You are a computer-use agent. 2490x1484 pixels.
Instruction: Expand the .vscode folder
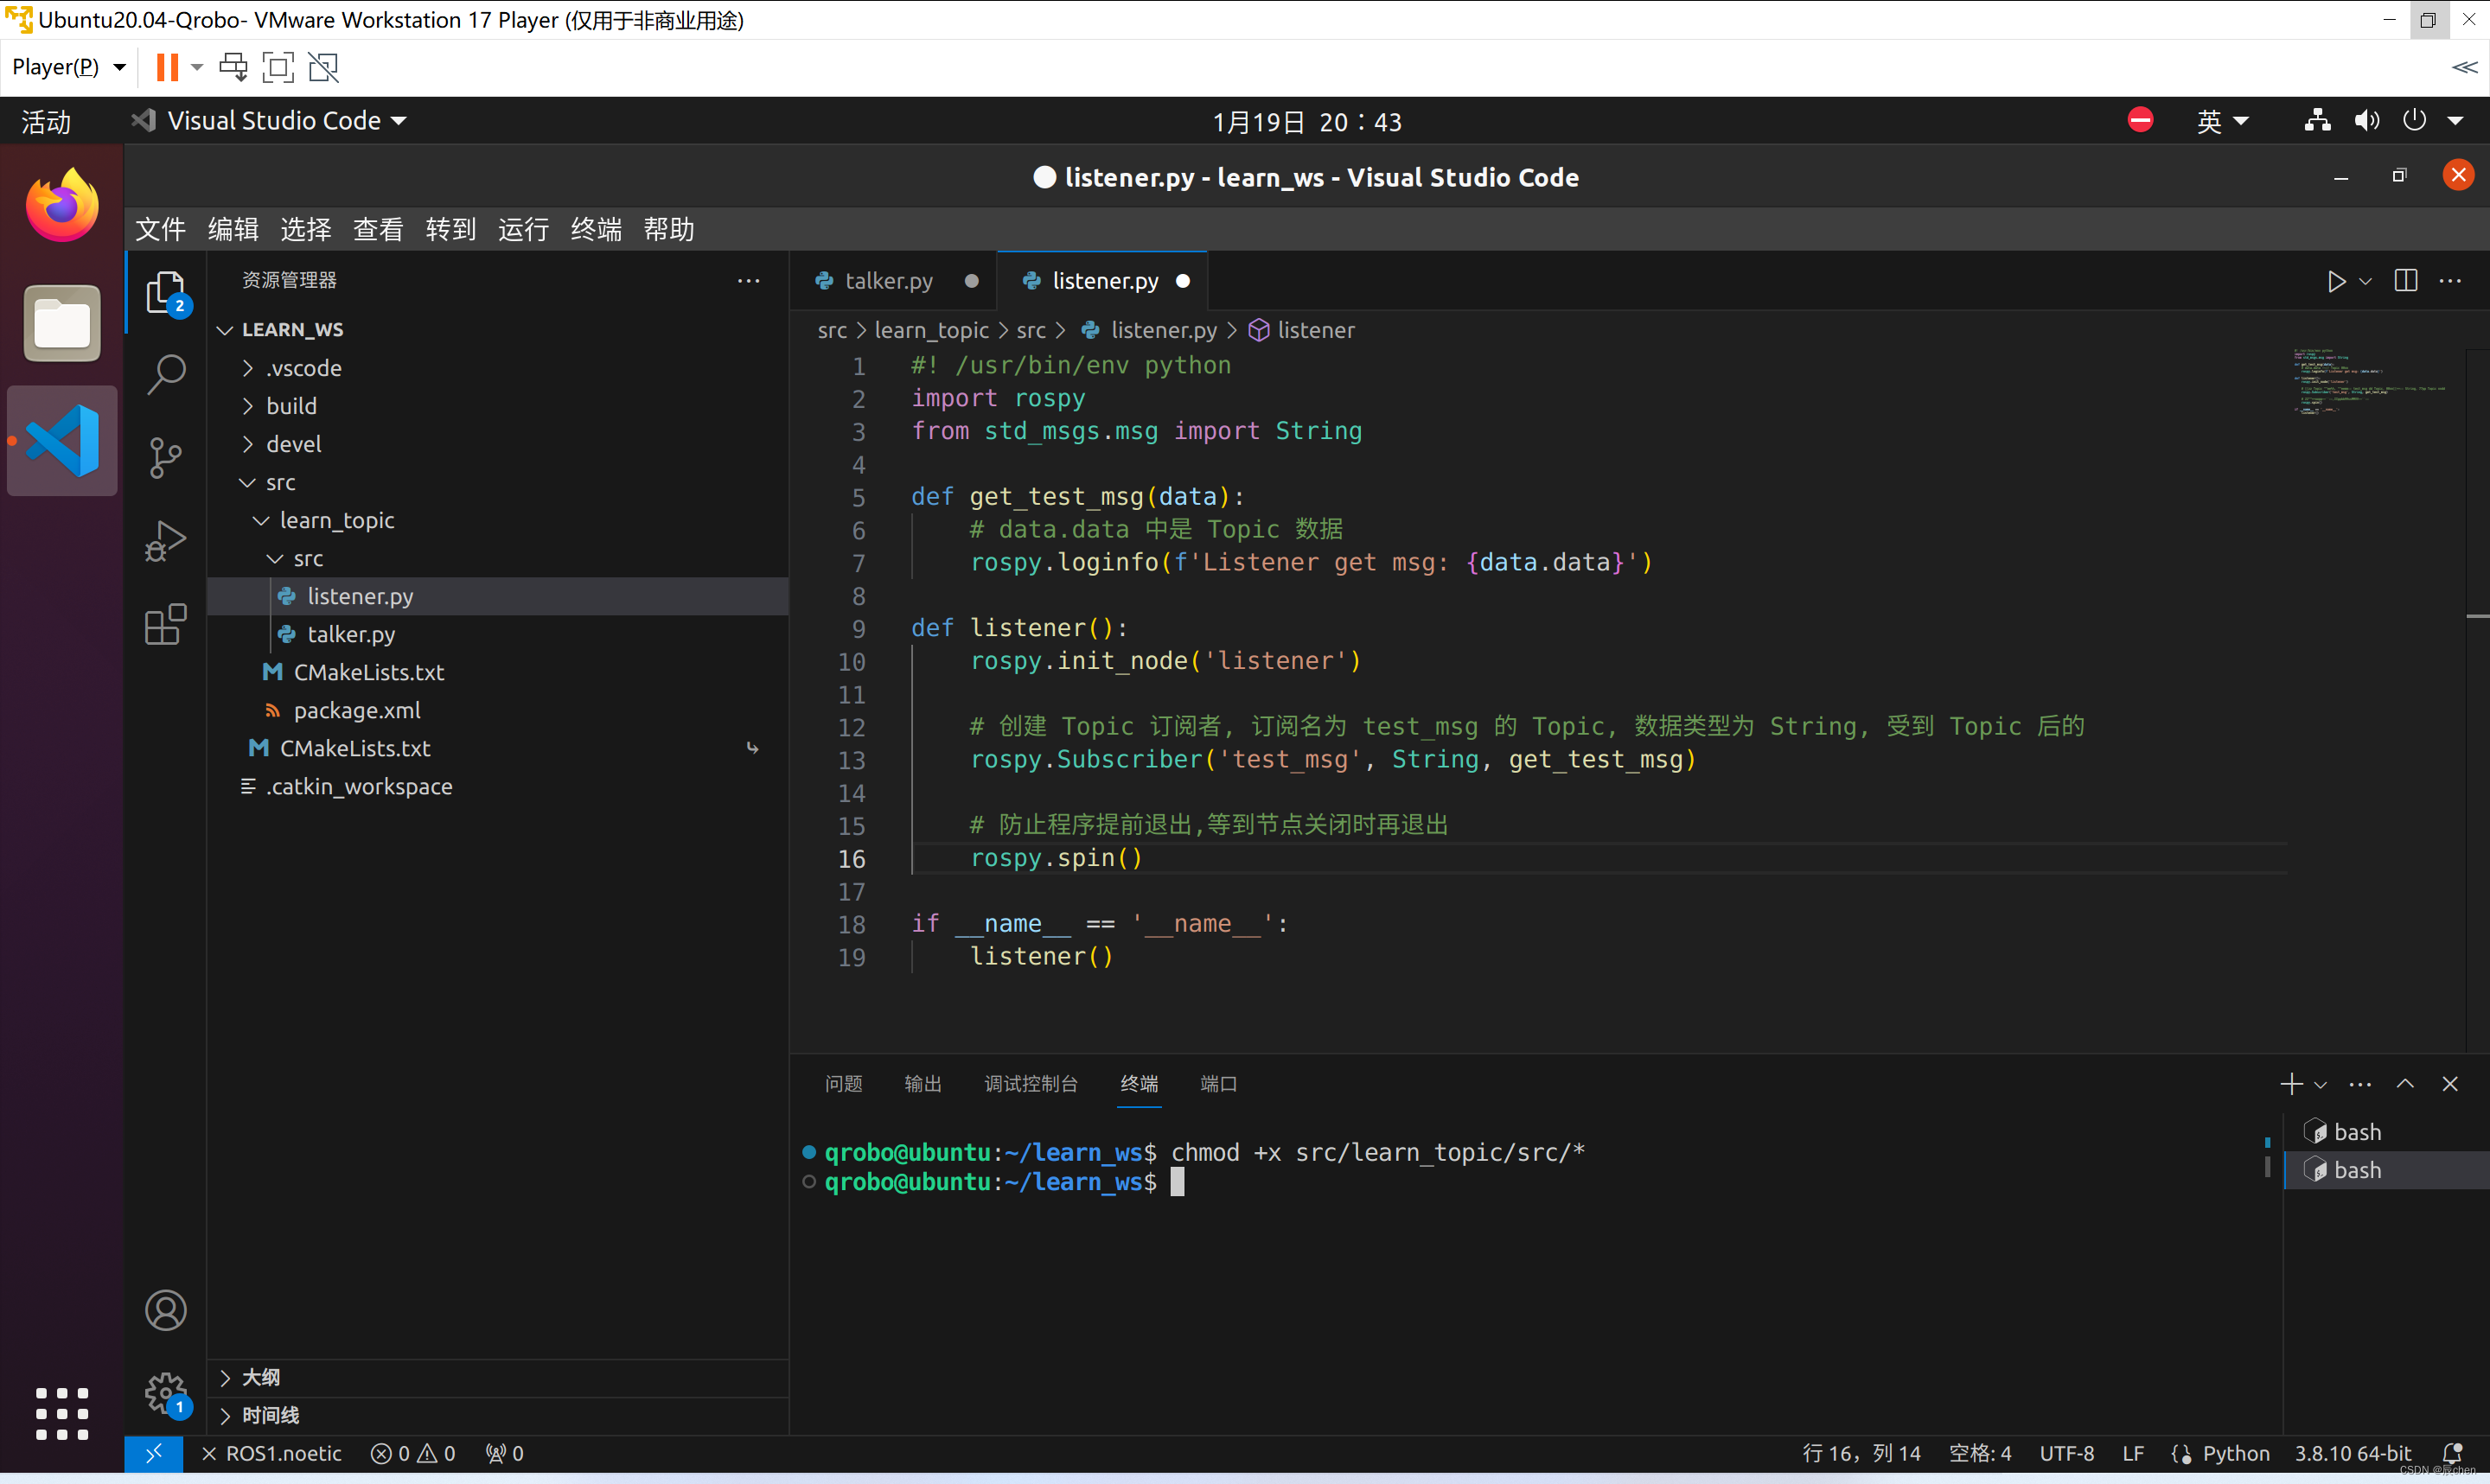click(x=498, y=368)
